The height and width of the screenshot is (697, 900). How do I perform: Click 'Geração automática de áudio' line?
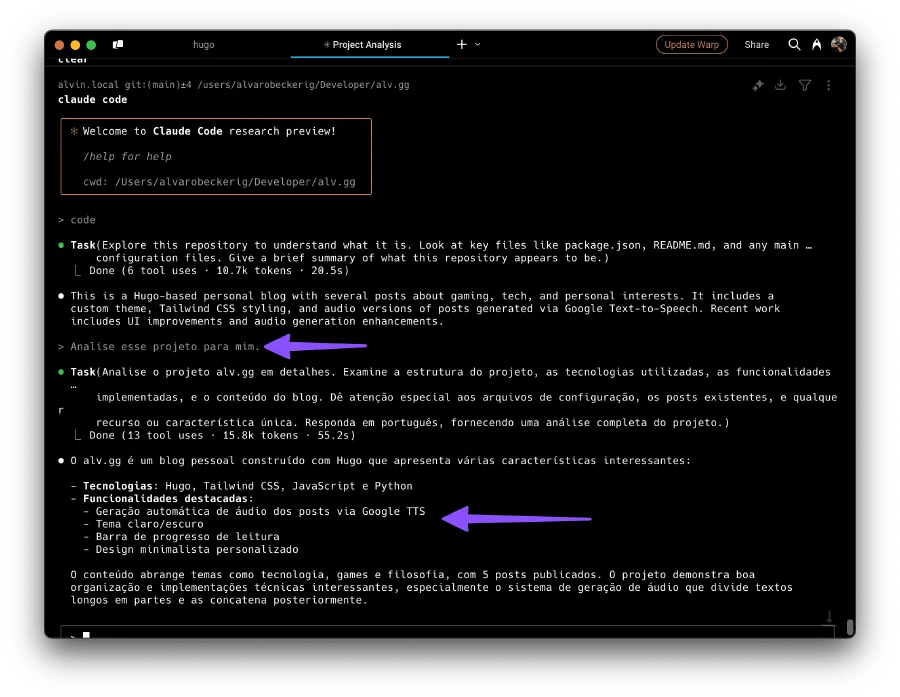click(x=260, y=511)
